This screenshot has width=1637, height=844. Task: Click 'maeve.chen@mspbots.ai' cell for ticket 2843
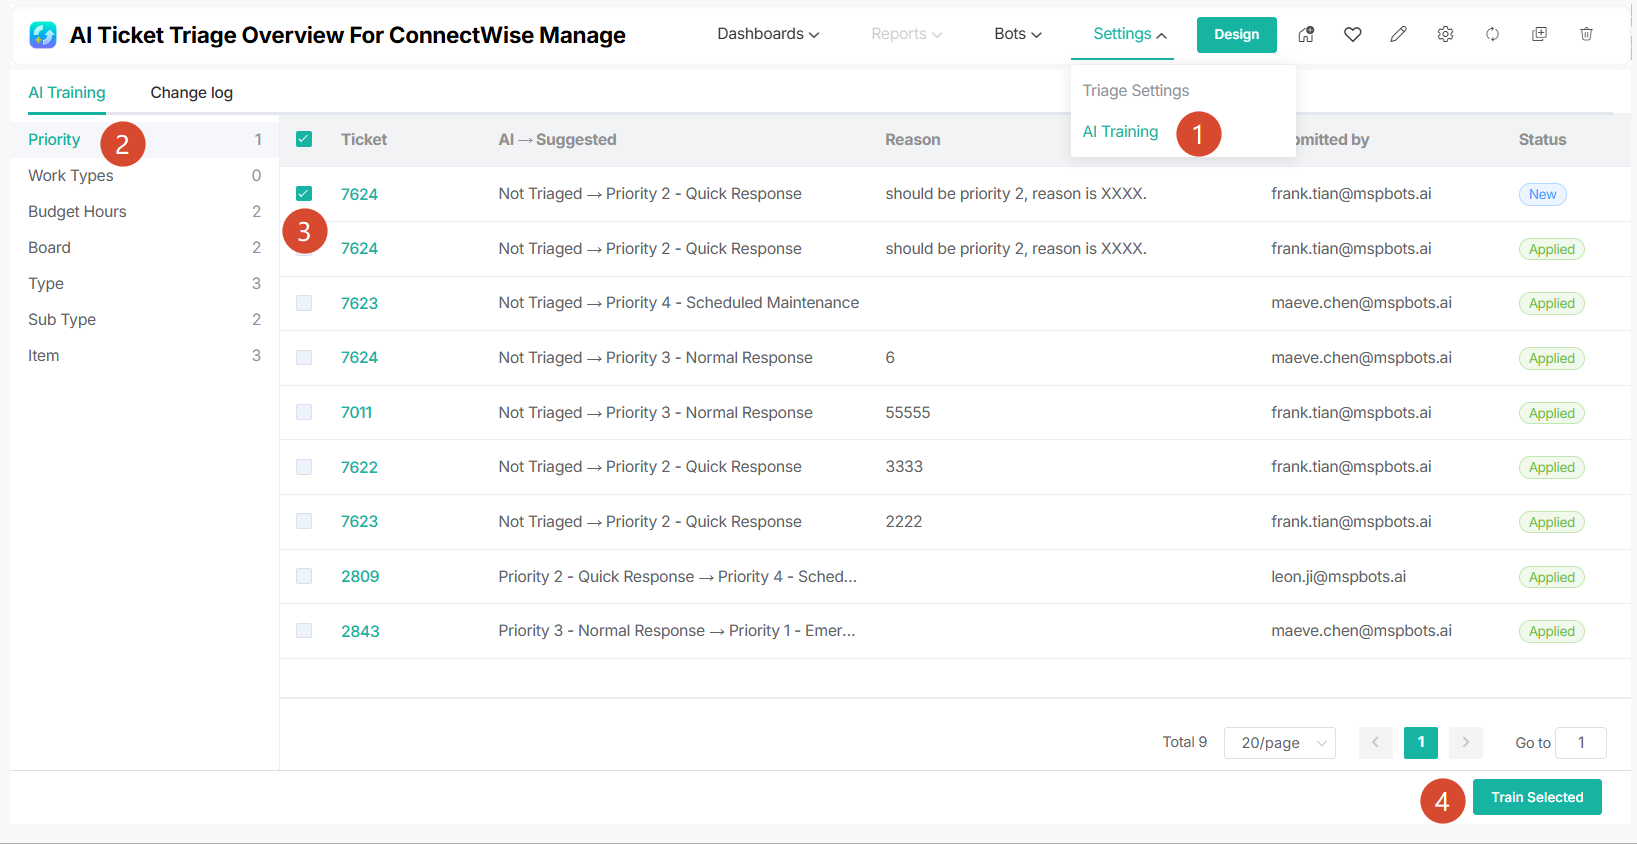[1361, 630]
